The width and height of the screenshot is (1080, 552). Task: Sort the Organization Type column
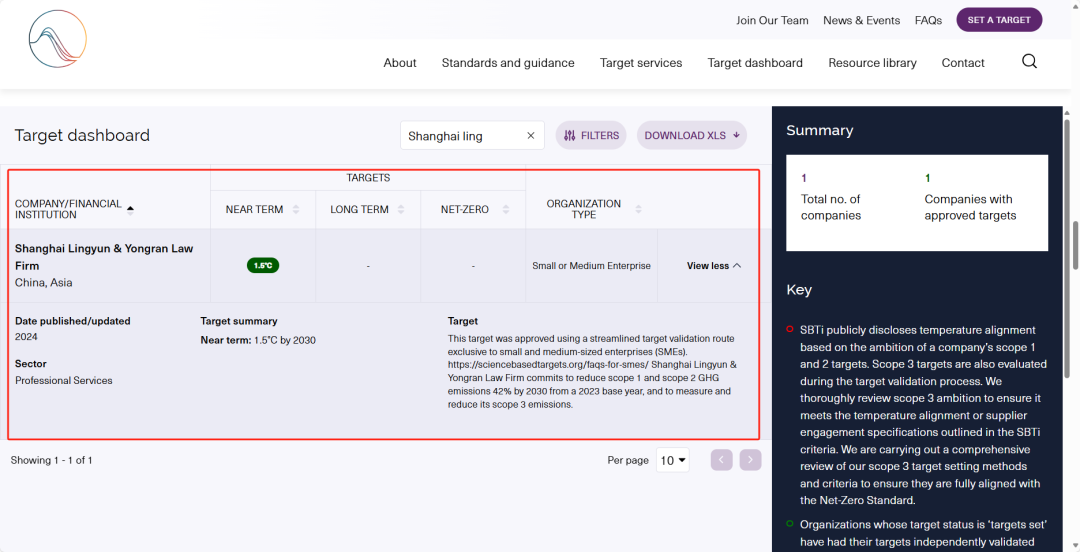click(638, 209)
